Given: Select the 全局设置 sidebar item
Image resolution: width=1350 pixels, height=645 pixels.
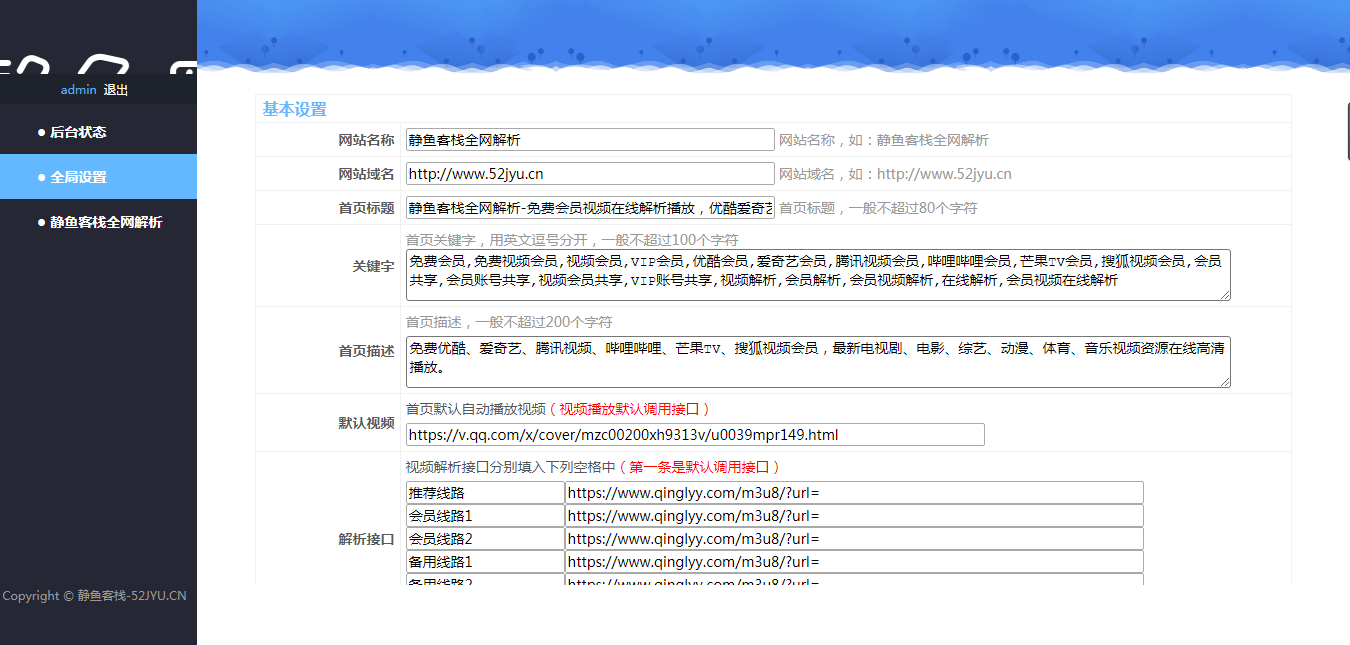Looking at the screenshot, I should click(78, 177).
